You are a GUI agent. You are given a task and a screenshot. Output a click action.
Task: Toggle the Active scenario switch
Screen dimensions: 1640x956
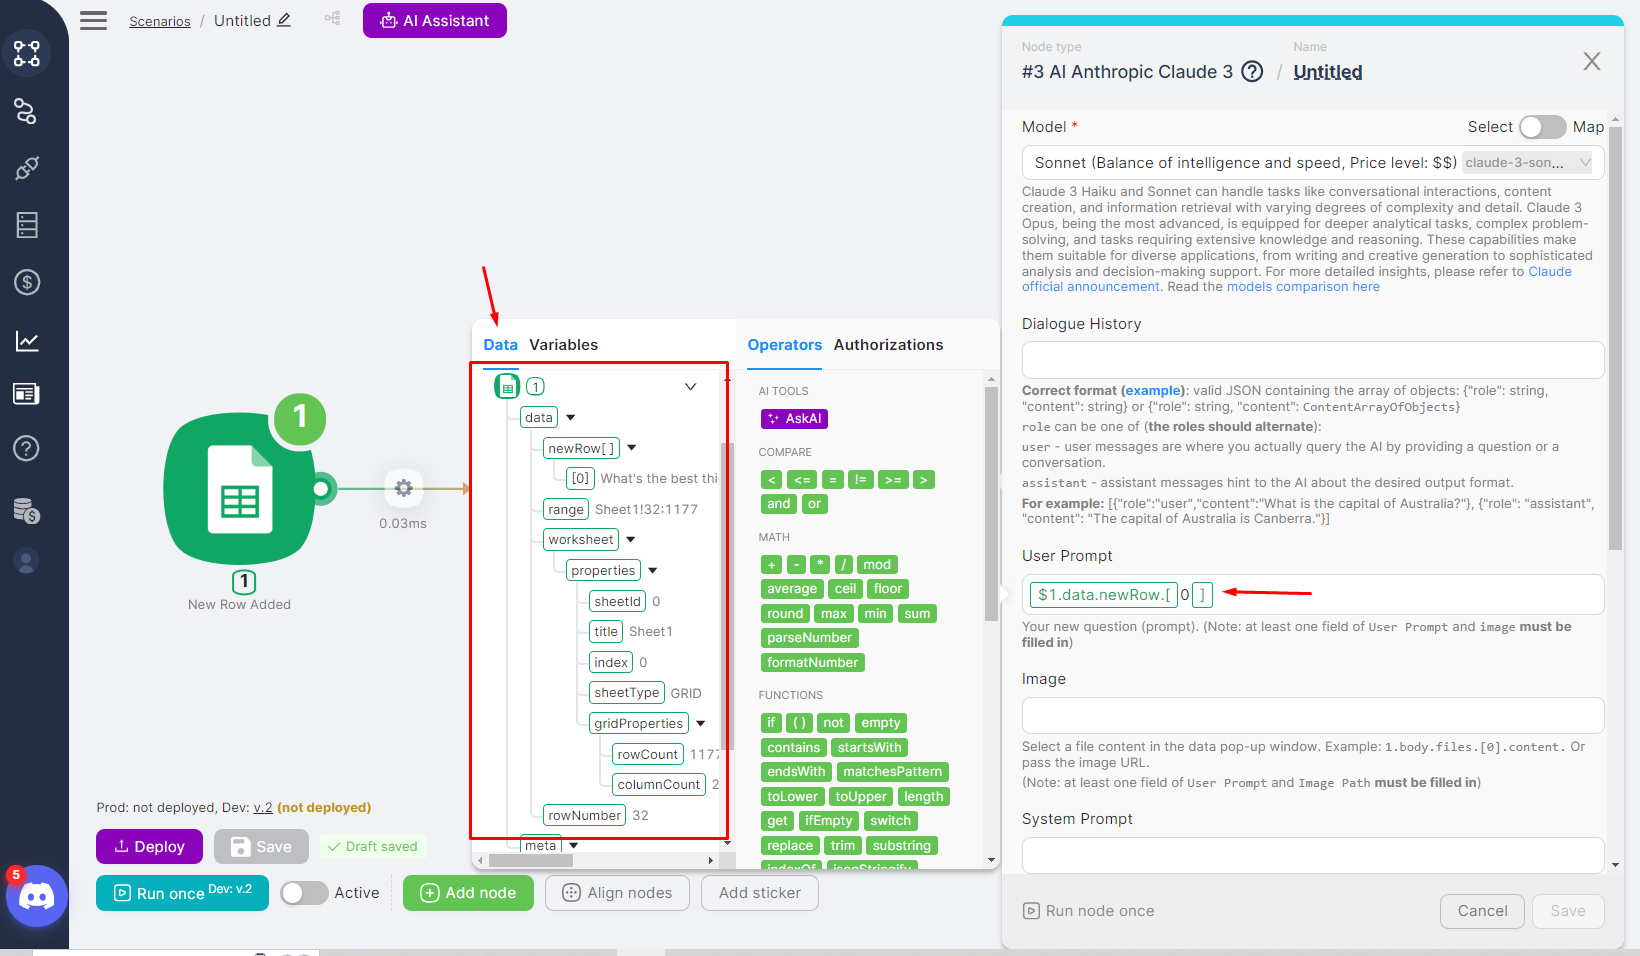pyautogui.click(x=304, y=893)
